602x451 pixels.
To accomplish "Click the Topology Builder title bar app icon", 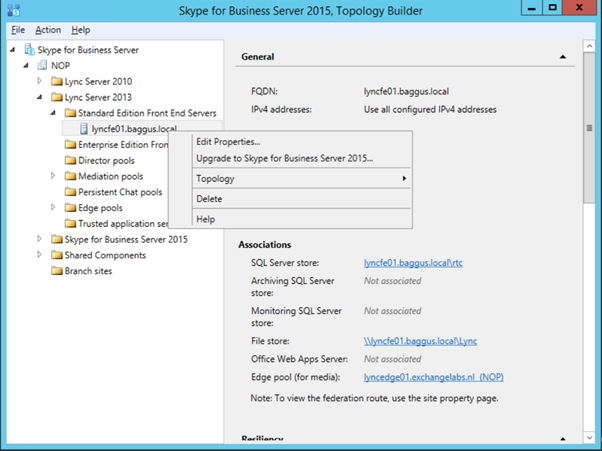I will click(x=12, y=11).
